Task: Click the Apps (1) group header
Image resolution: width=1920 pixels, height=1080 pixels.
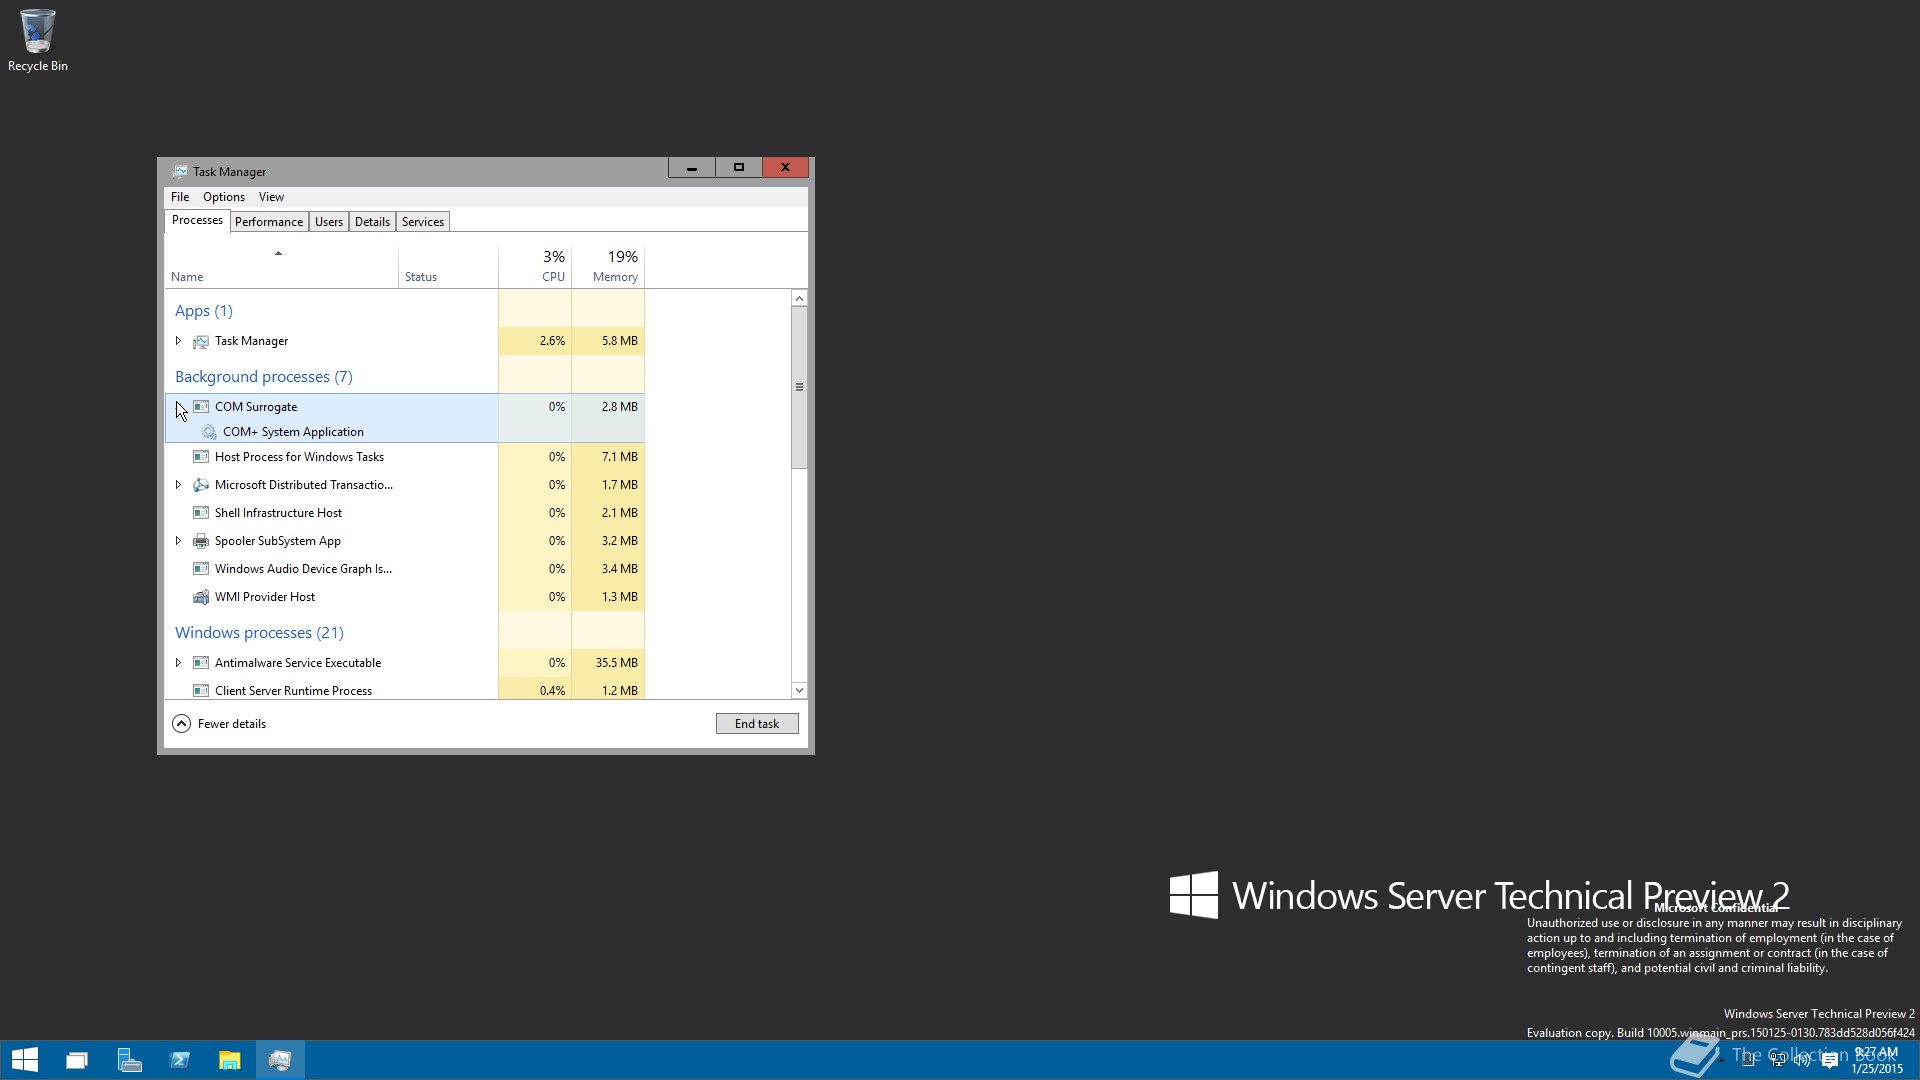Action: point(204,311)
